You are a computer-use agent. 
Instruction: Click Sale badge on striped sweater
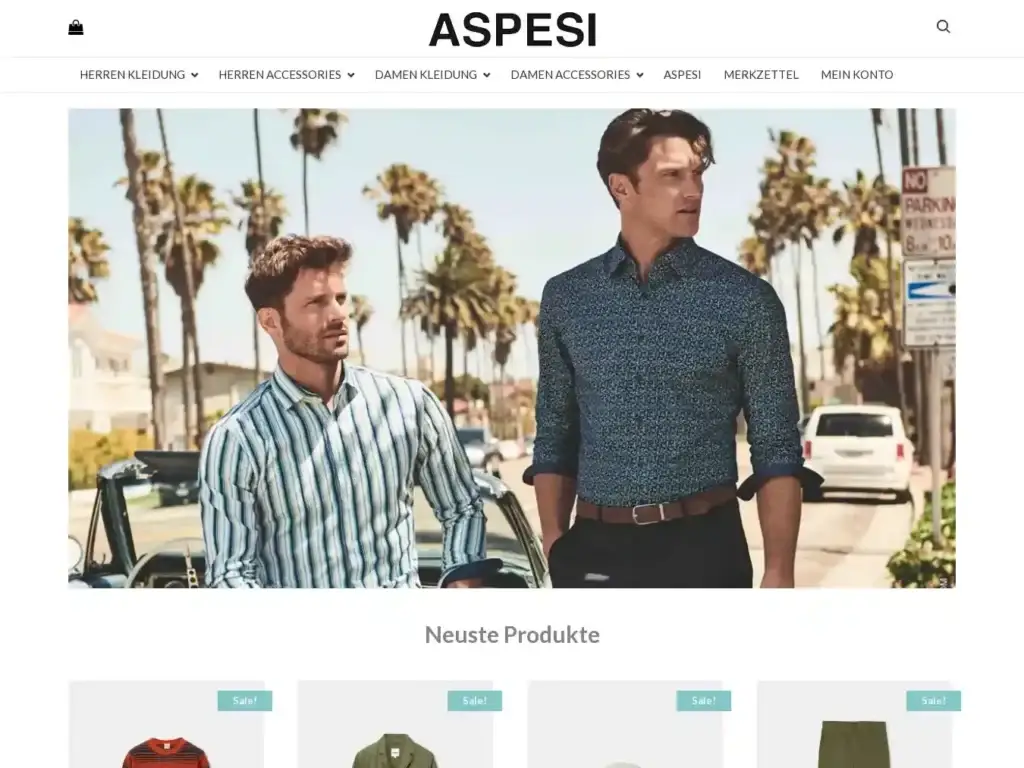[245, 701]
